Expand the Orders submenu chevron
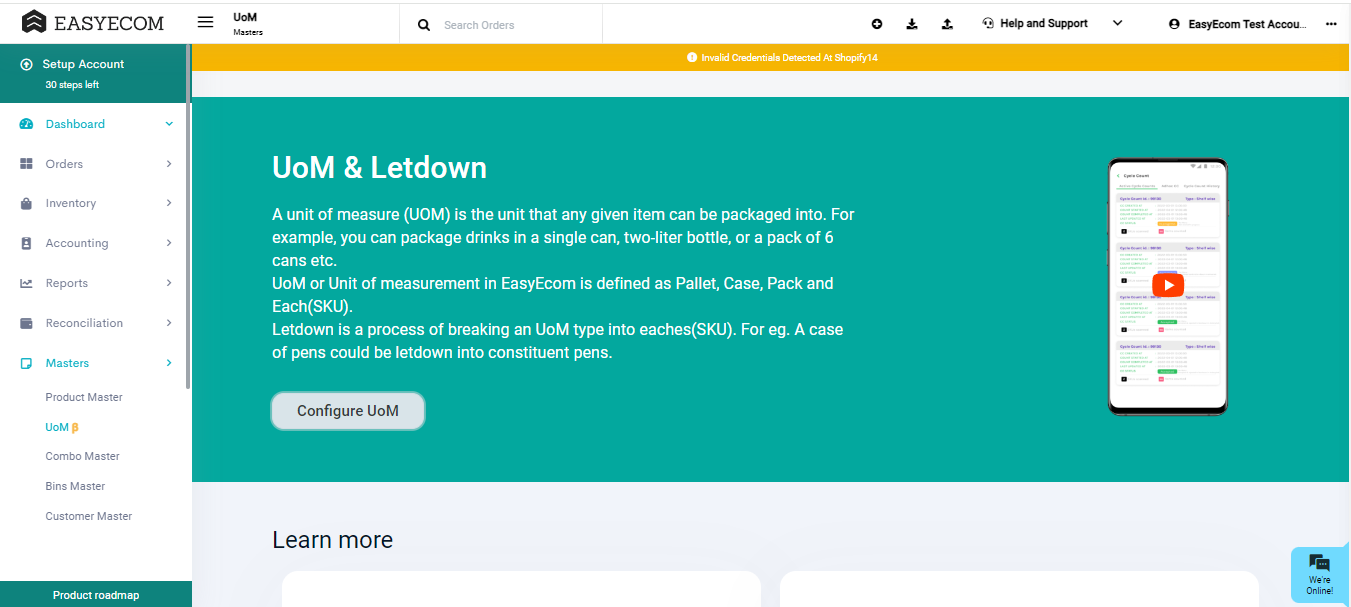The image size is (1351, 607). point(169,164)
